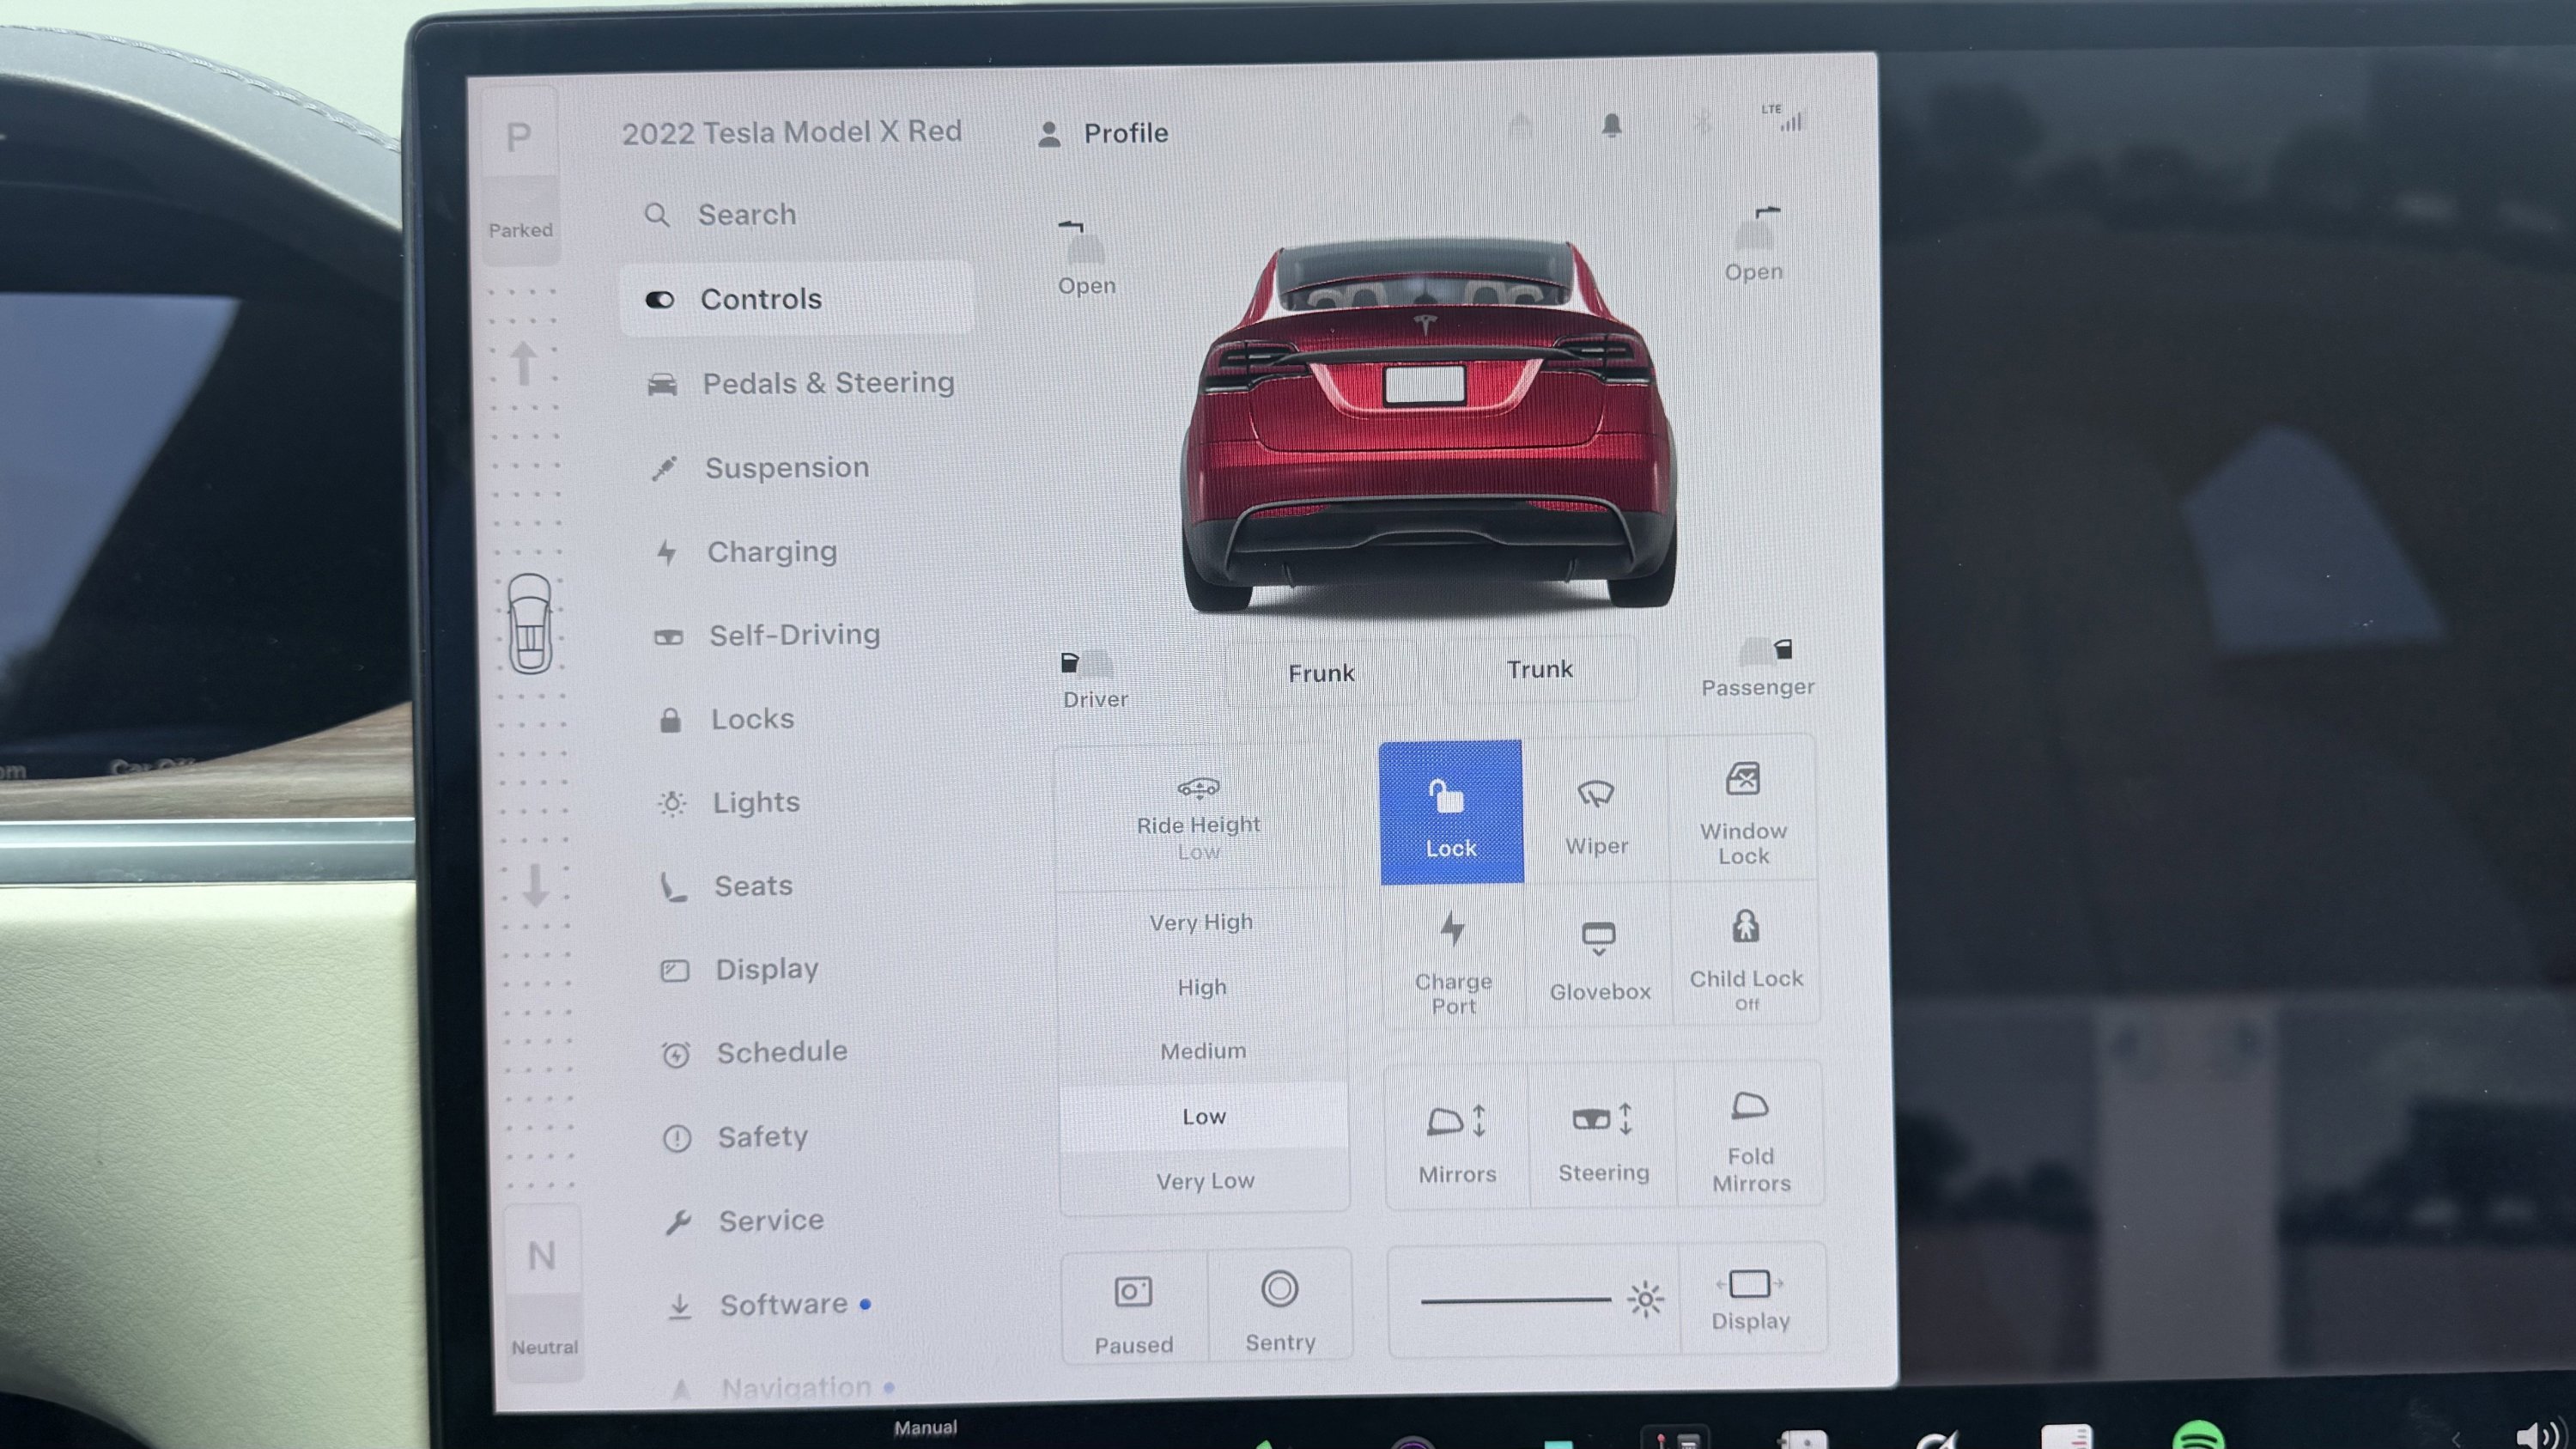Screen dimensions: 2576x1449
Task: Adjust Steering wheel position control
Action: (1603, 1137)
